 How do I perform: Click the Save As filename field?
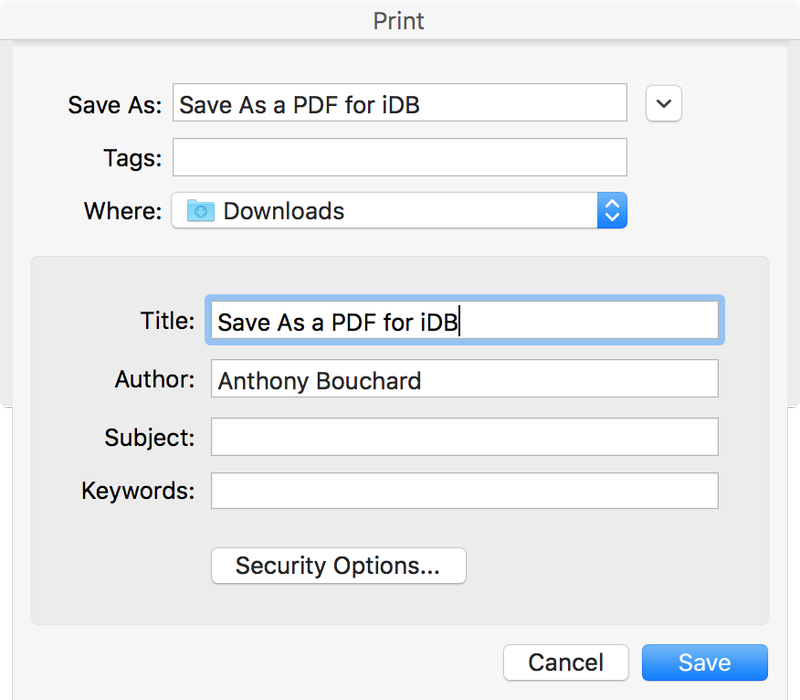click(399, 103)
